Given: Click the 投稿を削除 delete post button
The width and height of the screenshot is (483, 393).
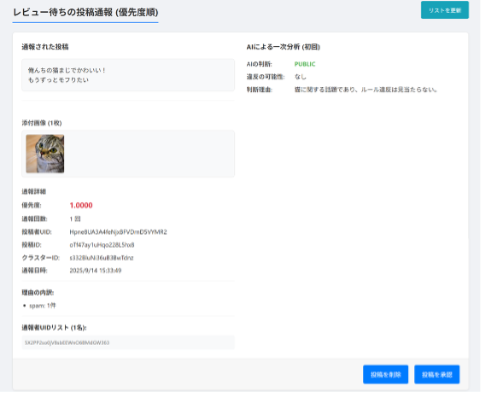Looking at the screenshot, I should (x=386, y=374).
